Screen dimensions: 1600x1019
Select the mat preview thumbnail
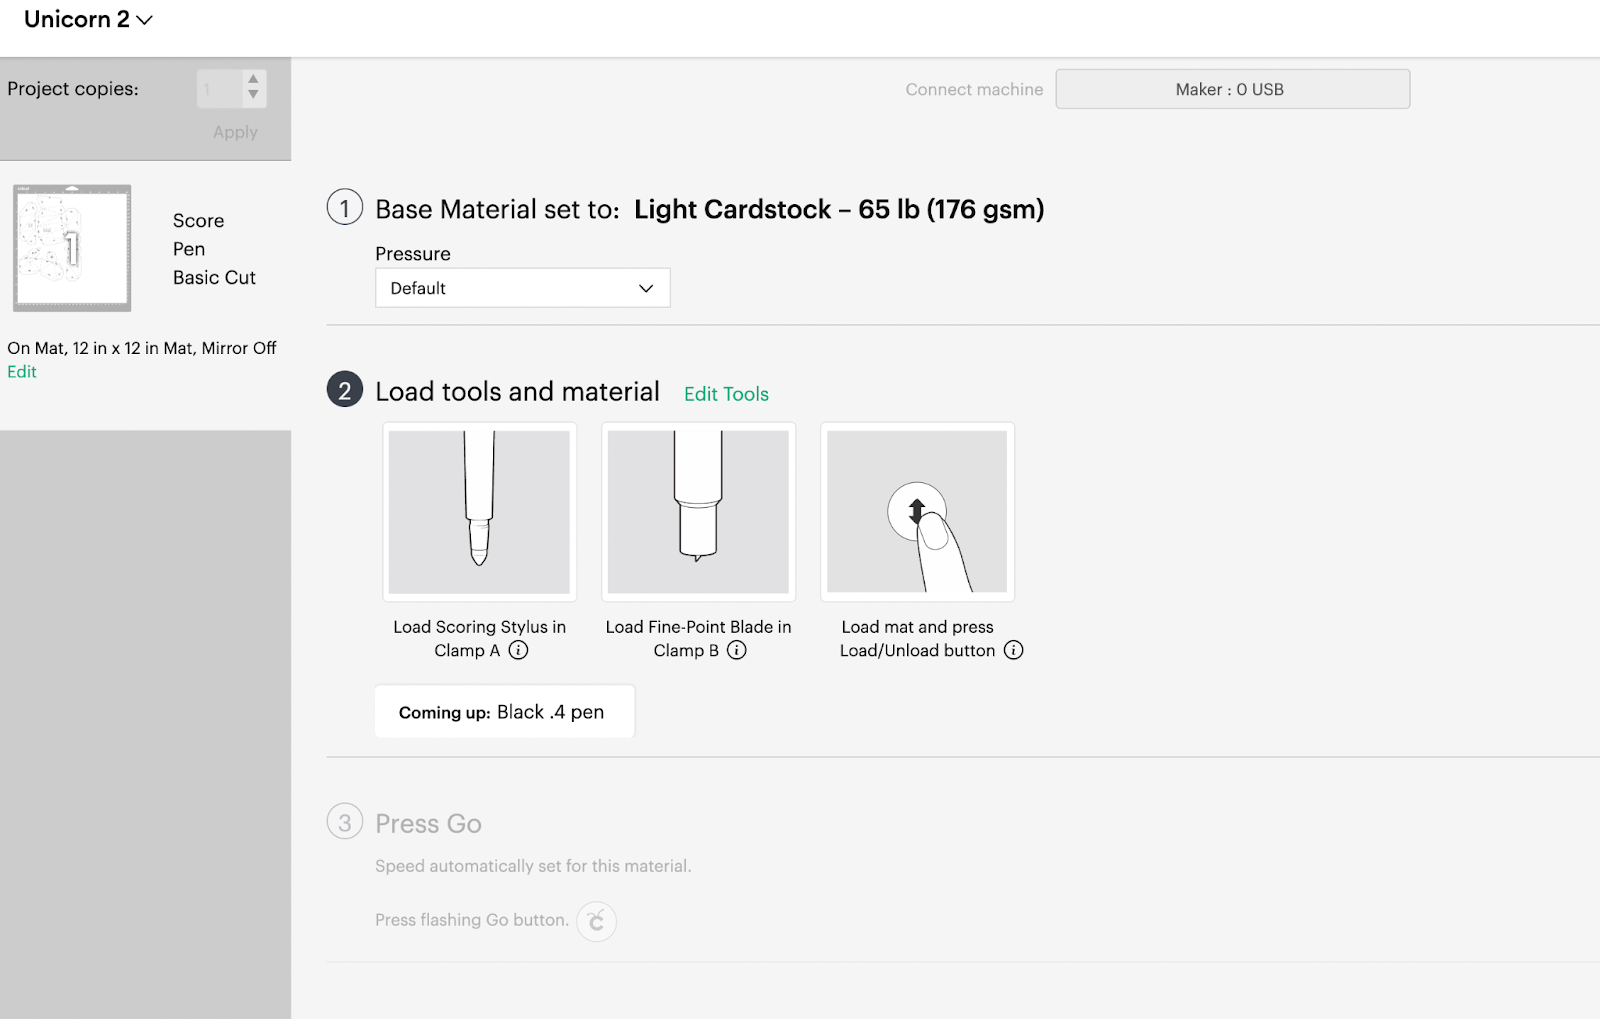(x=72, y=248)
